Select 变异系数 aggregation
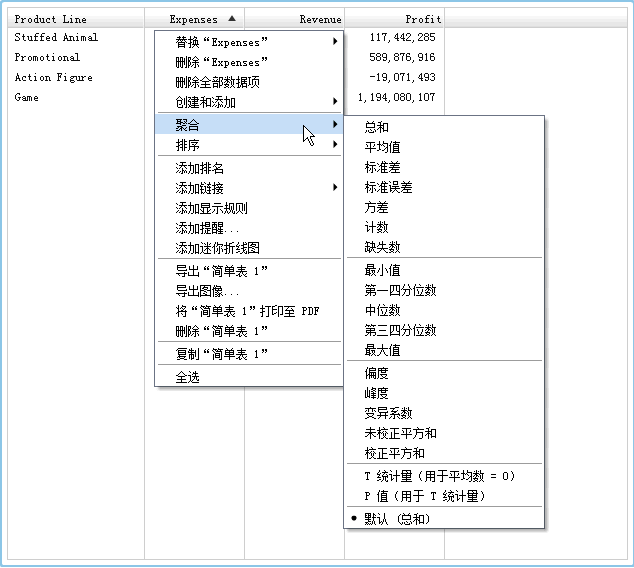Image resolution: width=634 pixels, height=568 pixels. 444,413
